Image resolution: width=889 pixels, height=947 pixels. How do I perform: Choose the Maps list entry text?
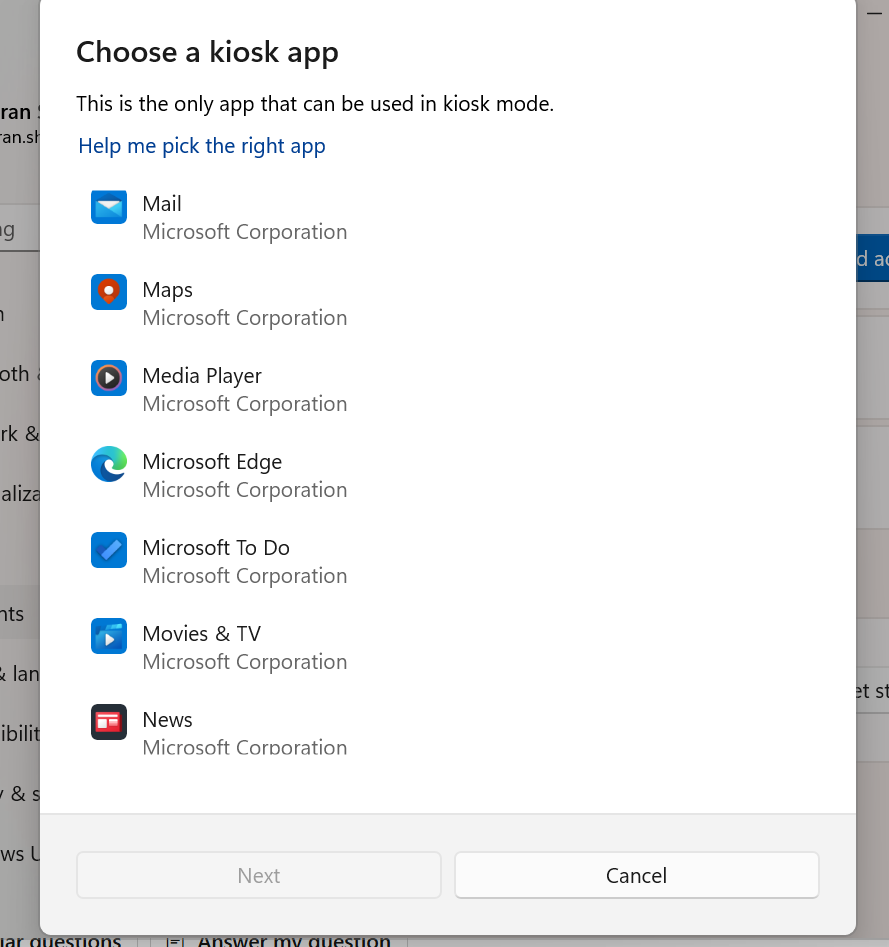point(167,290)
